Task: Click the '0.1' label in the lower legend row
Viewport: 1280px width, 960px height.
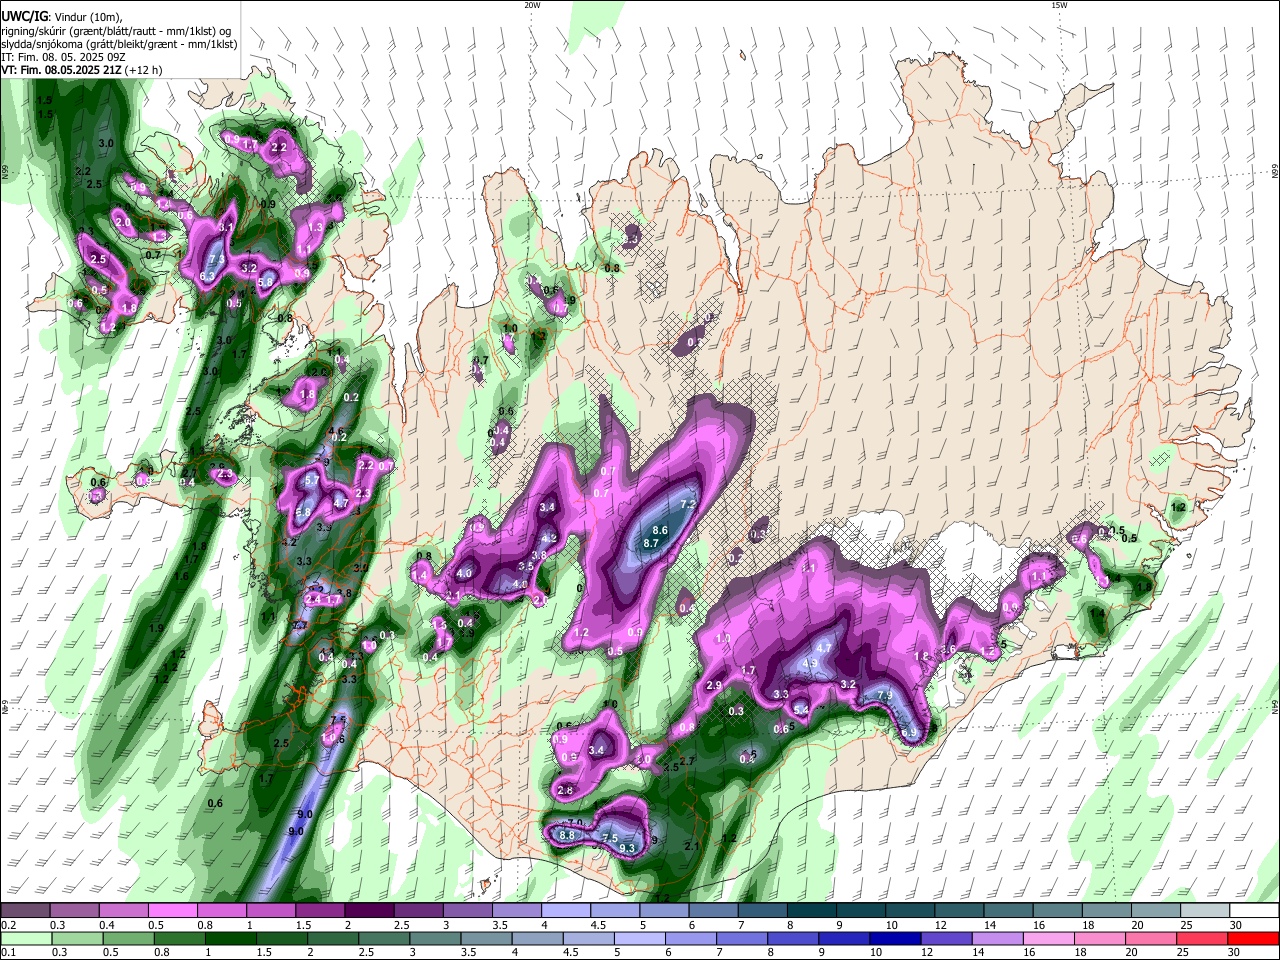Action: point(8,953)
